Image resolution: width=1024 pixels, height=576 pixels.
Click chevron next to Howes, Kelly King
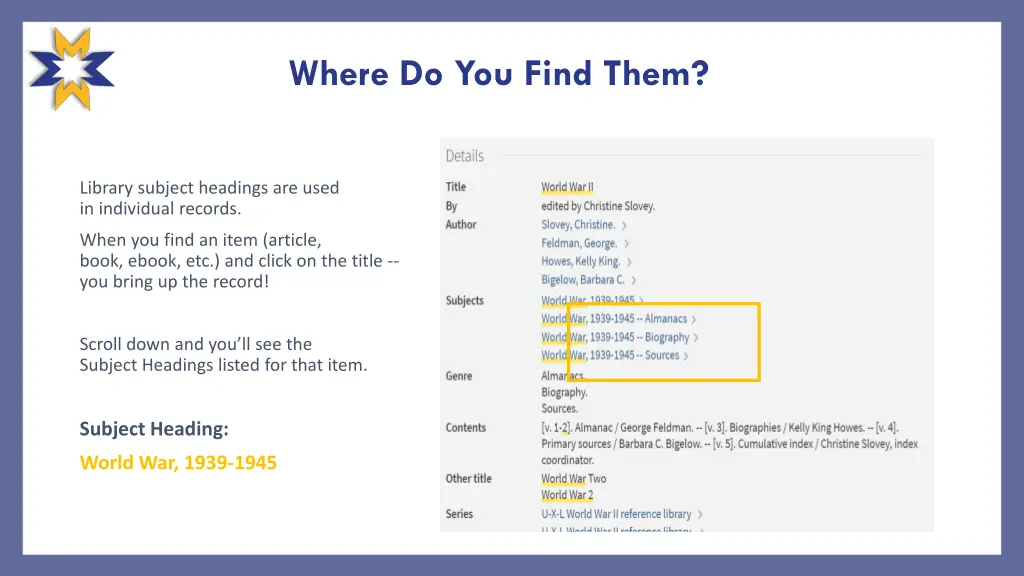click(x=630, y=262)
